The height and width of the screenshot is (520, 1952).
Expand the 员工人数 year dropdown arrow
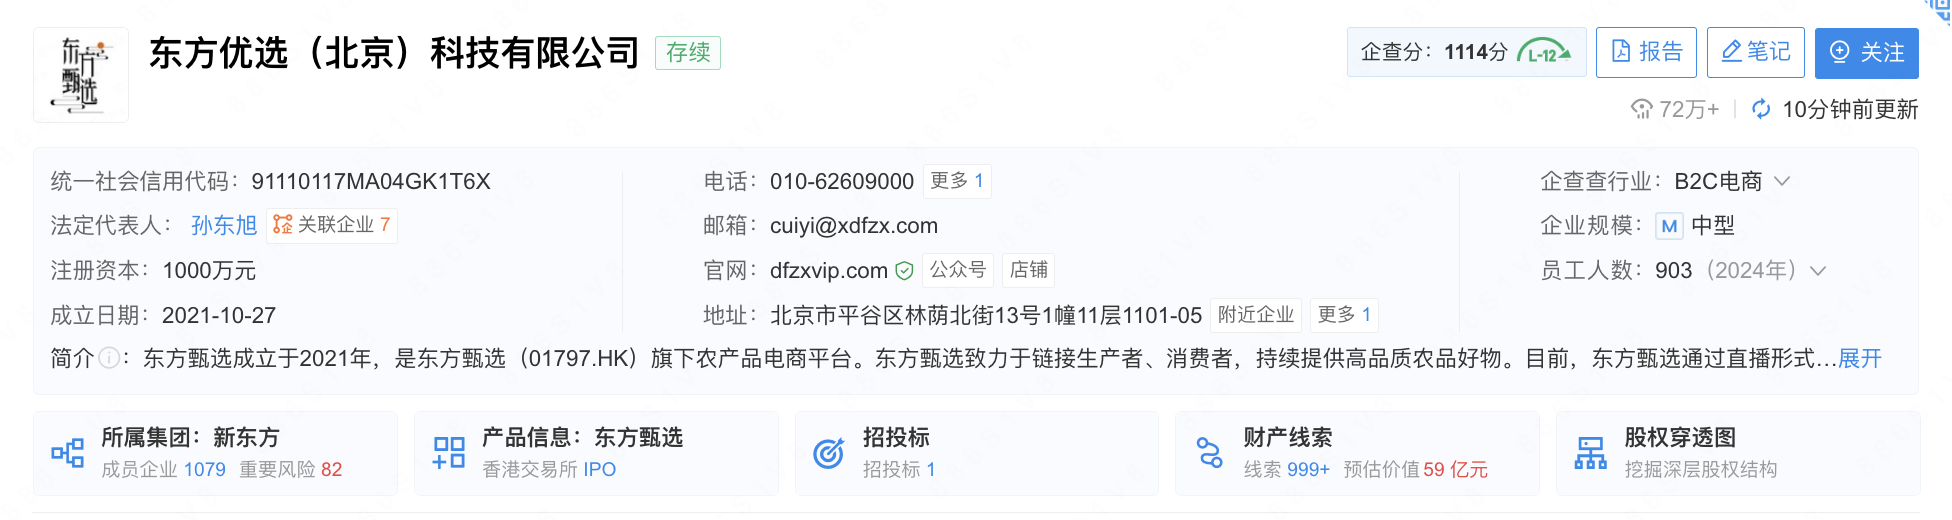pos(1818,271)
